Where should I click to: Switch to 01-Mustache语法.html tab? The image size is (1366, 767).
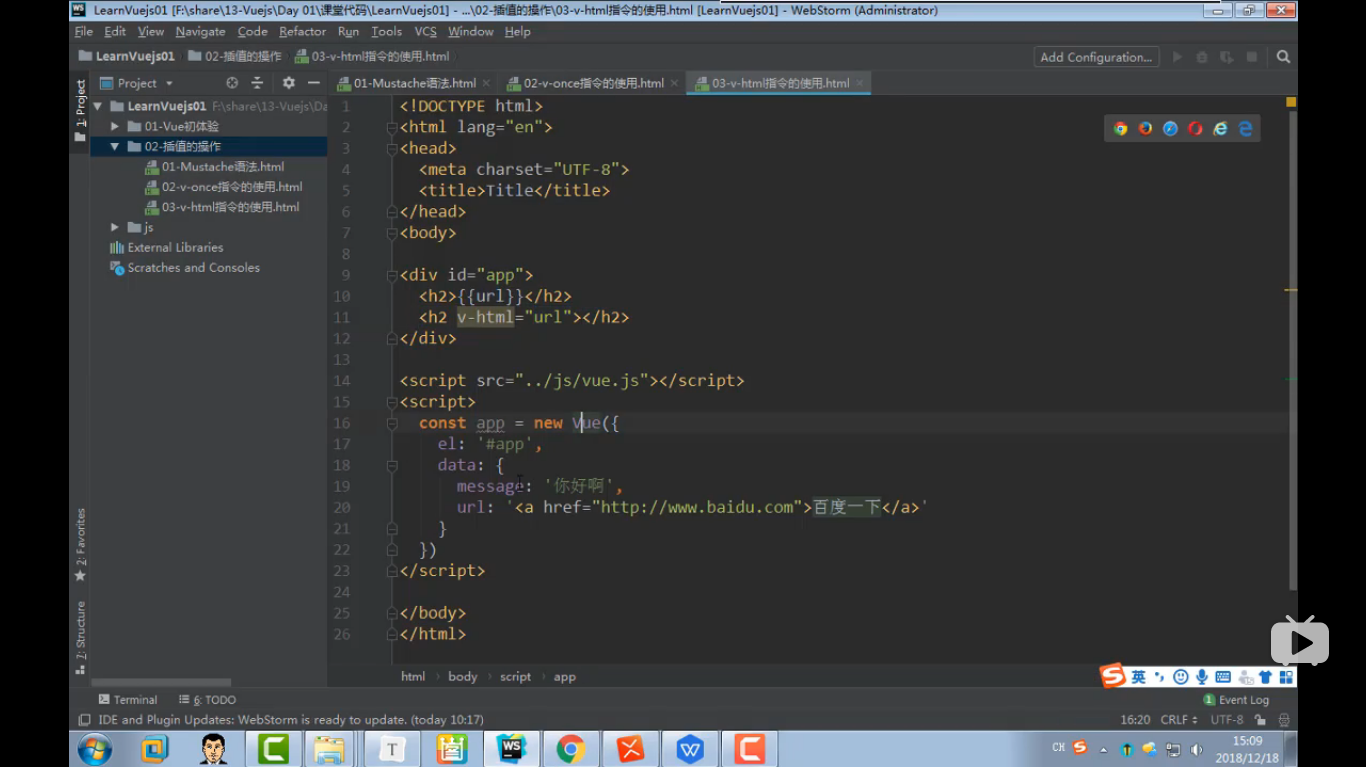click(414, 83)
